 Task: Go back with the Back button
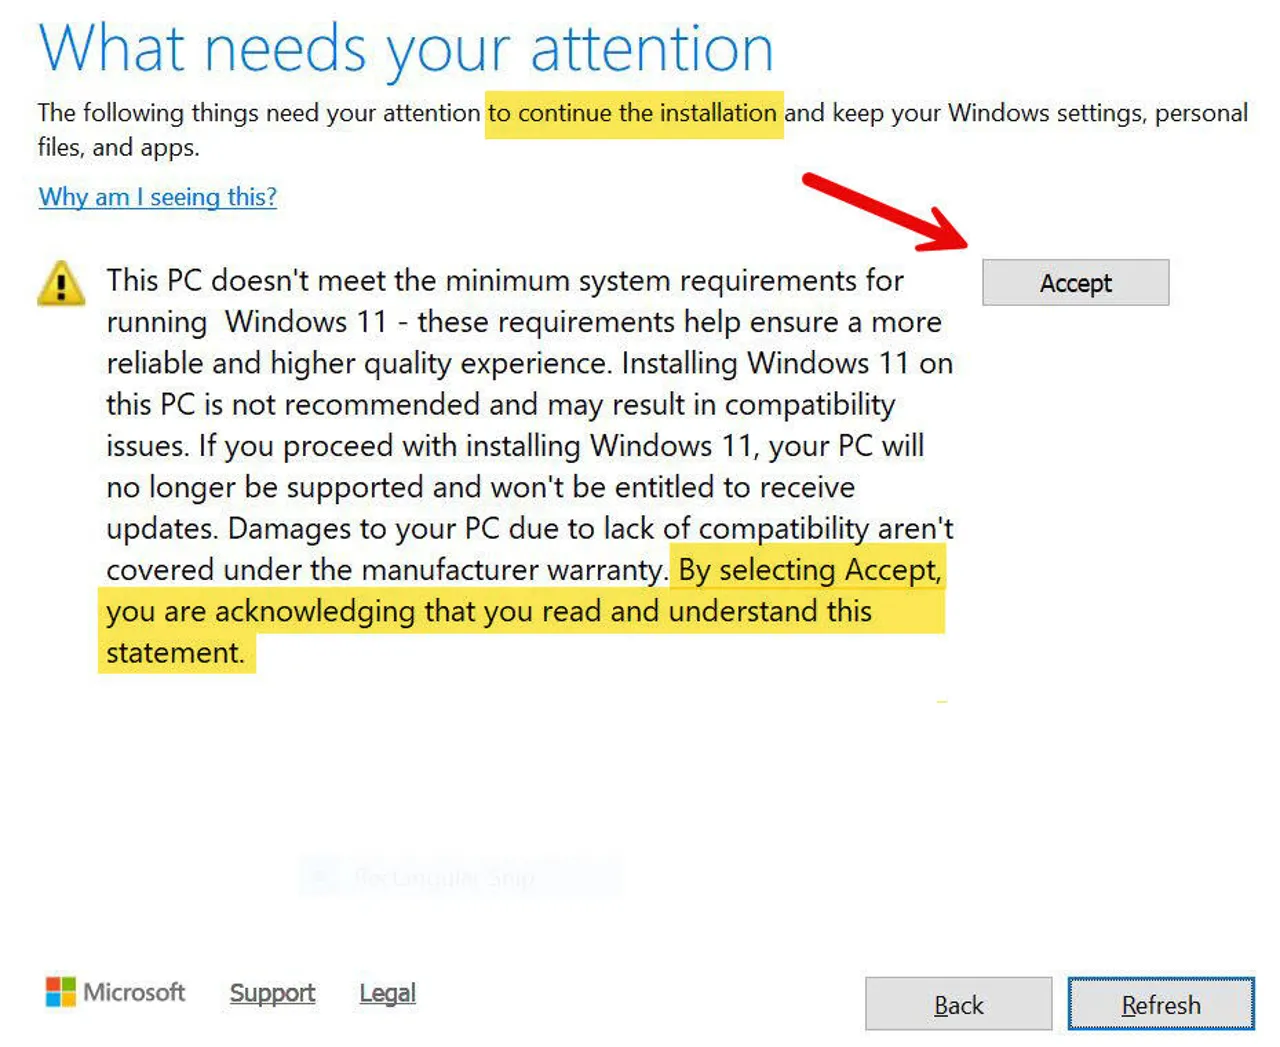(x=958, y=1004)
